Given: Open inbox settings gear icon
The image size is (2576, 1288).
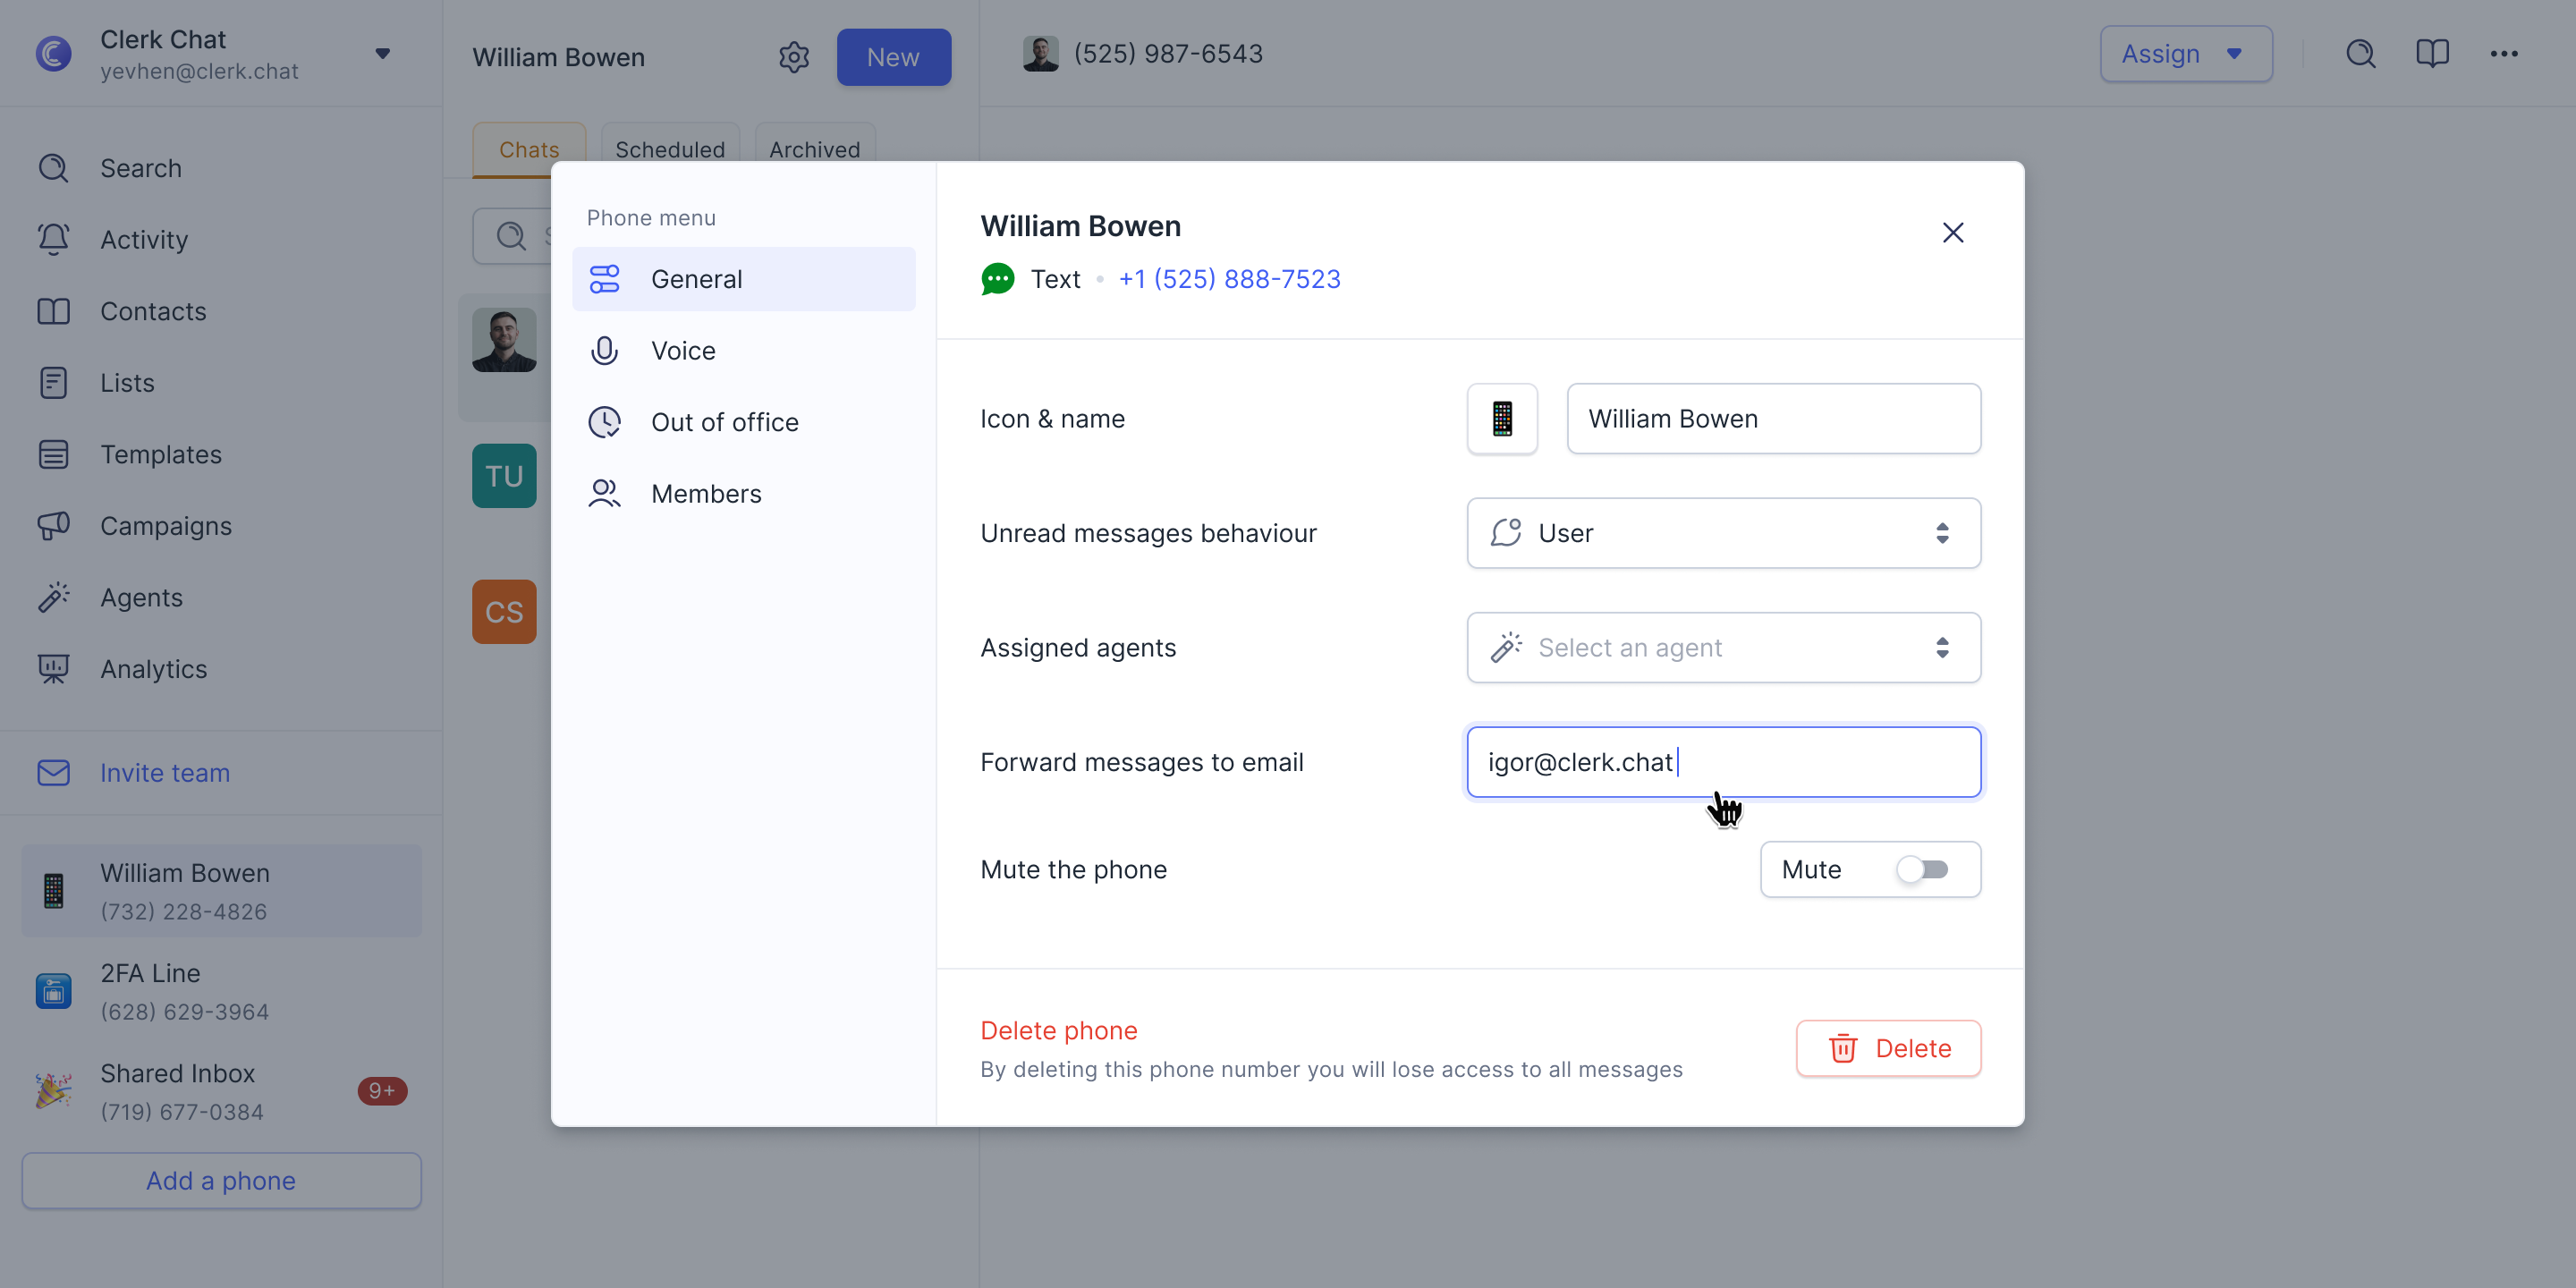Looking at the screenshot, I should (x=794, y=57).
